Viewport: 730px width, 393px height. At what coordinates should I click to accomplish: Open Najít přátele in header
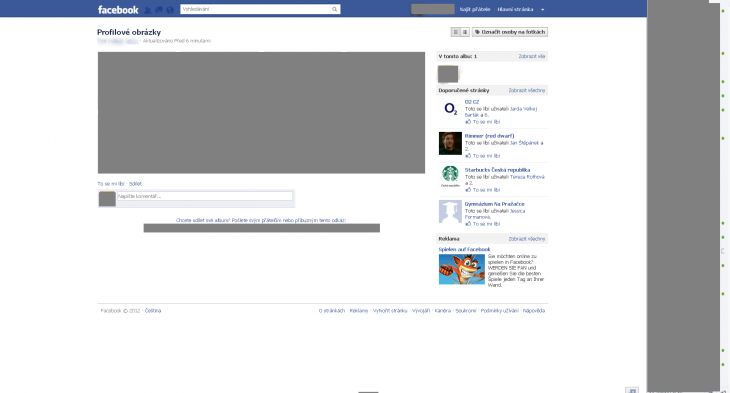[475, 9]
